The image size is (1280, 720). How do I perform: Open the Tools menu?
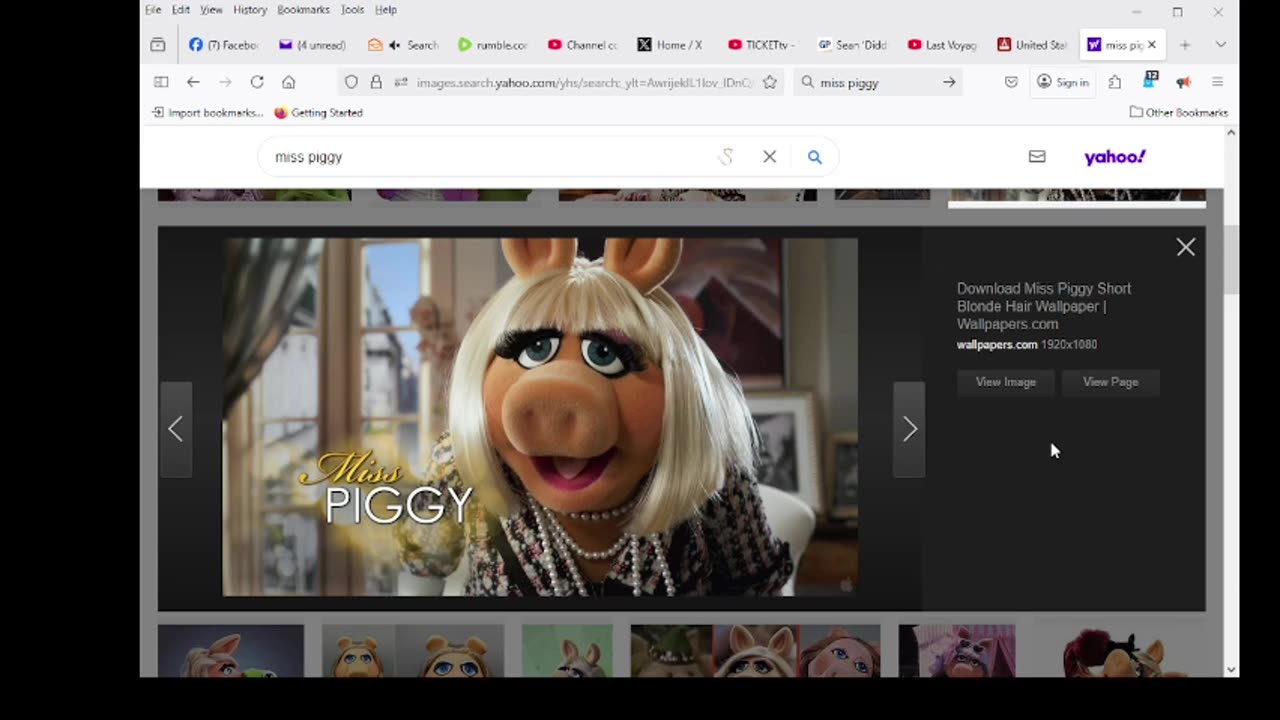(x=352, y=10)
